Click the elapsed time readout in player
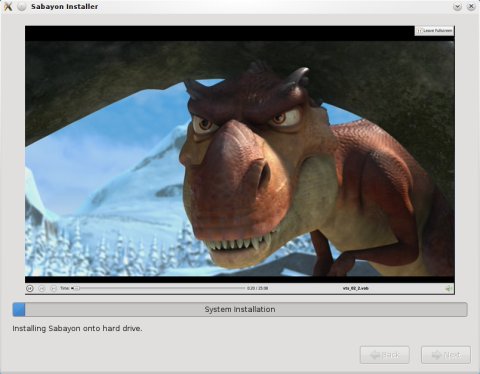The image size is (480, 374). (x=257, y=288)
